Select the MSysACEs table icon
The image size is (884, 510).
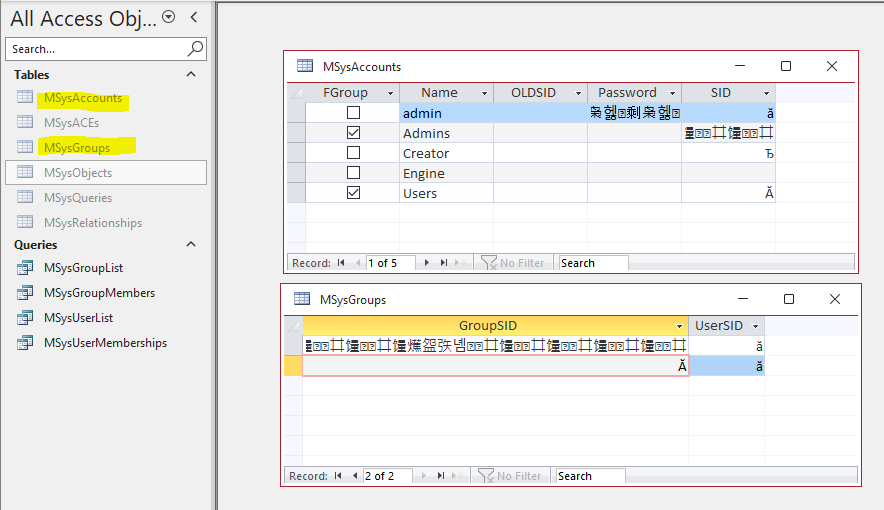25,122
